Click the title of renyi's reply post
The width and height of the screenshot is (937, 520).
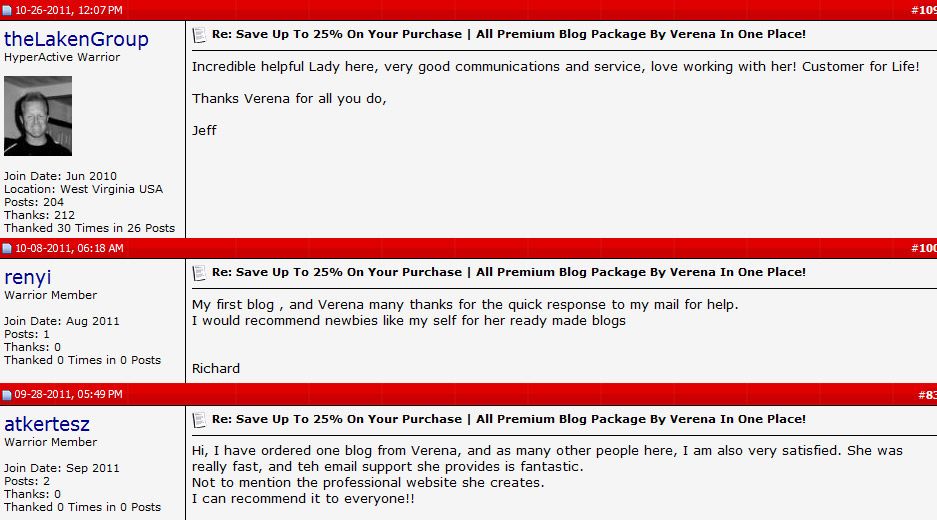coord(509,272)
